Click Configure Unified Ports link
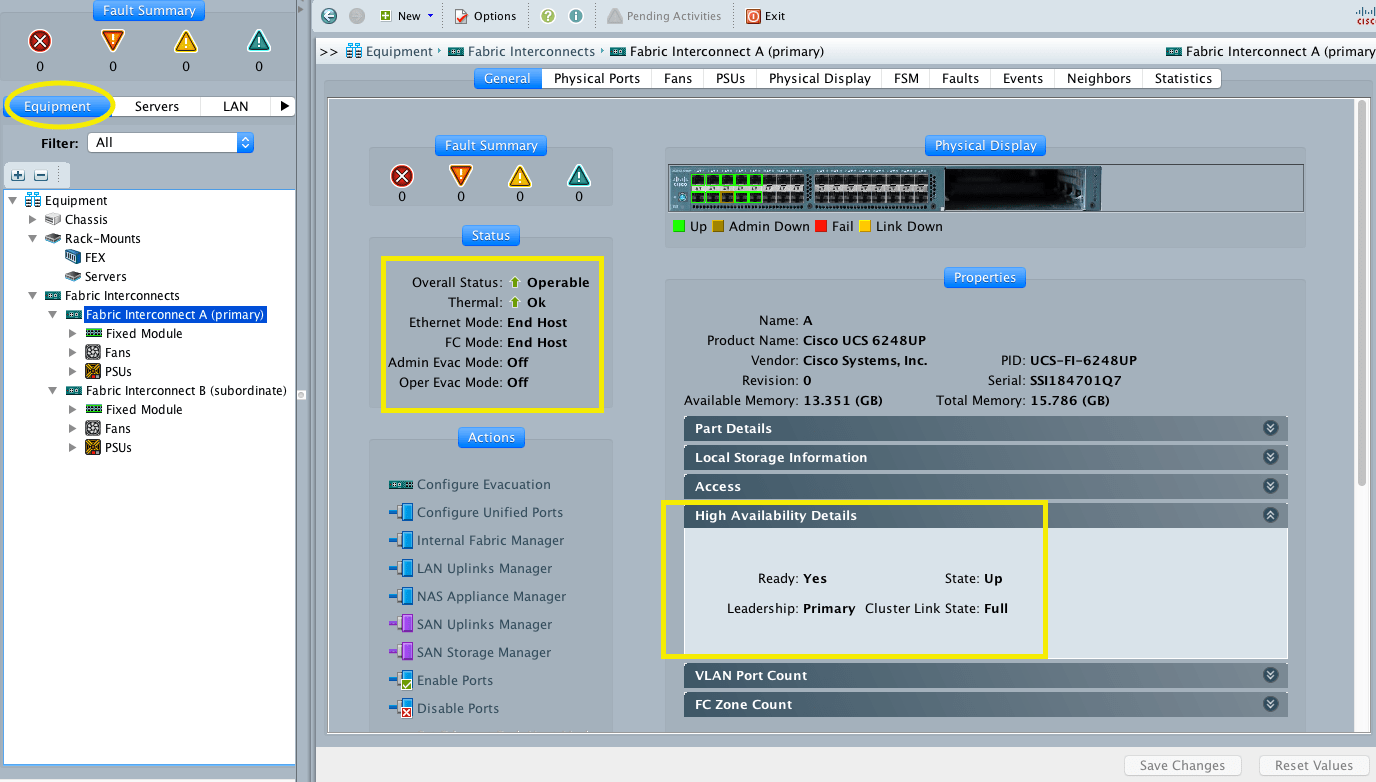The image size is (1376, 782). coord(489,513)
